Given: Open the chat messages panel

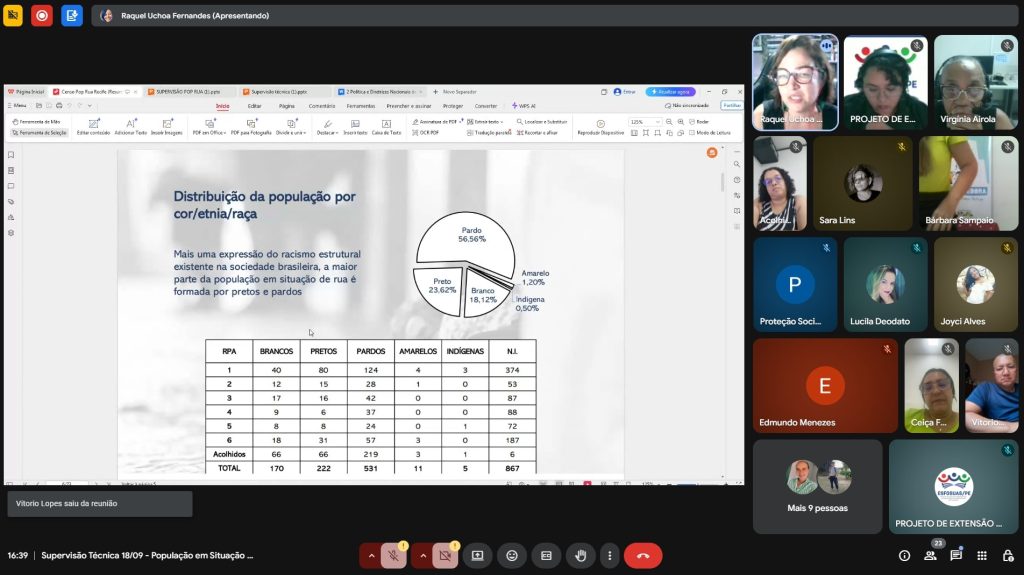Looking at the screenshot, I should coord(956,555).
